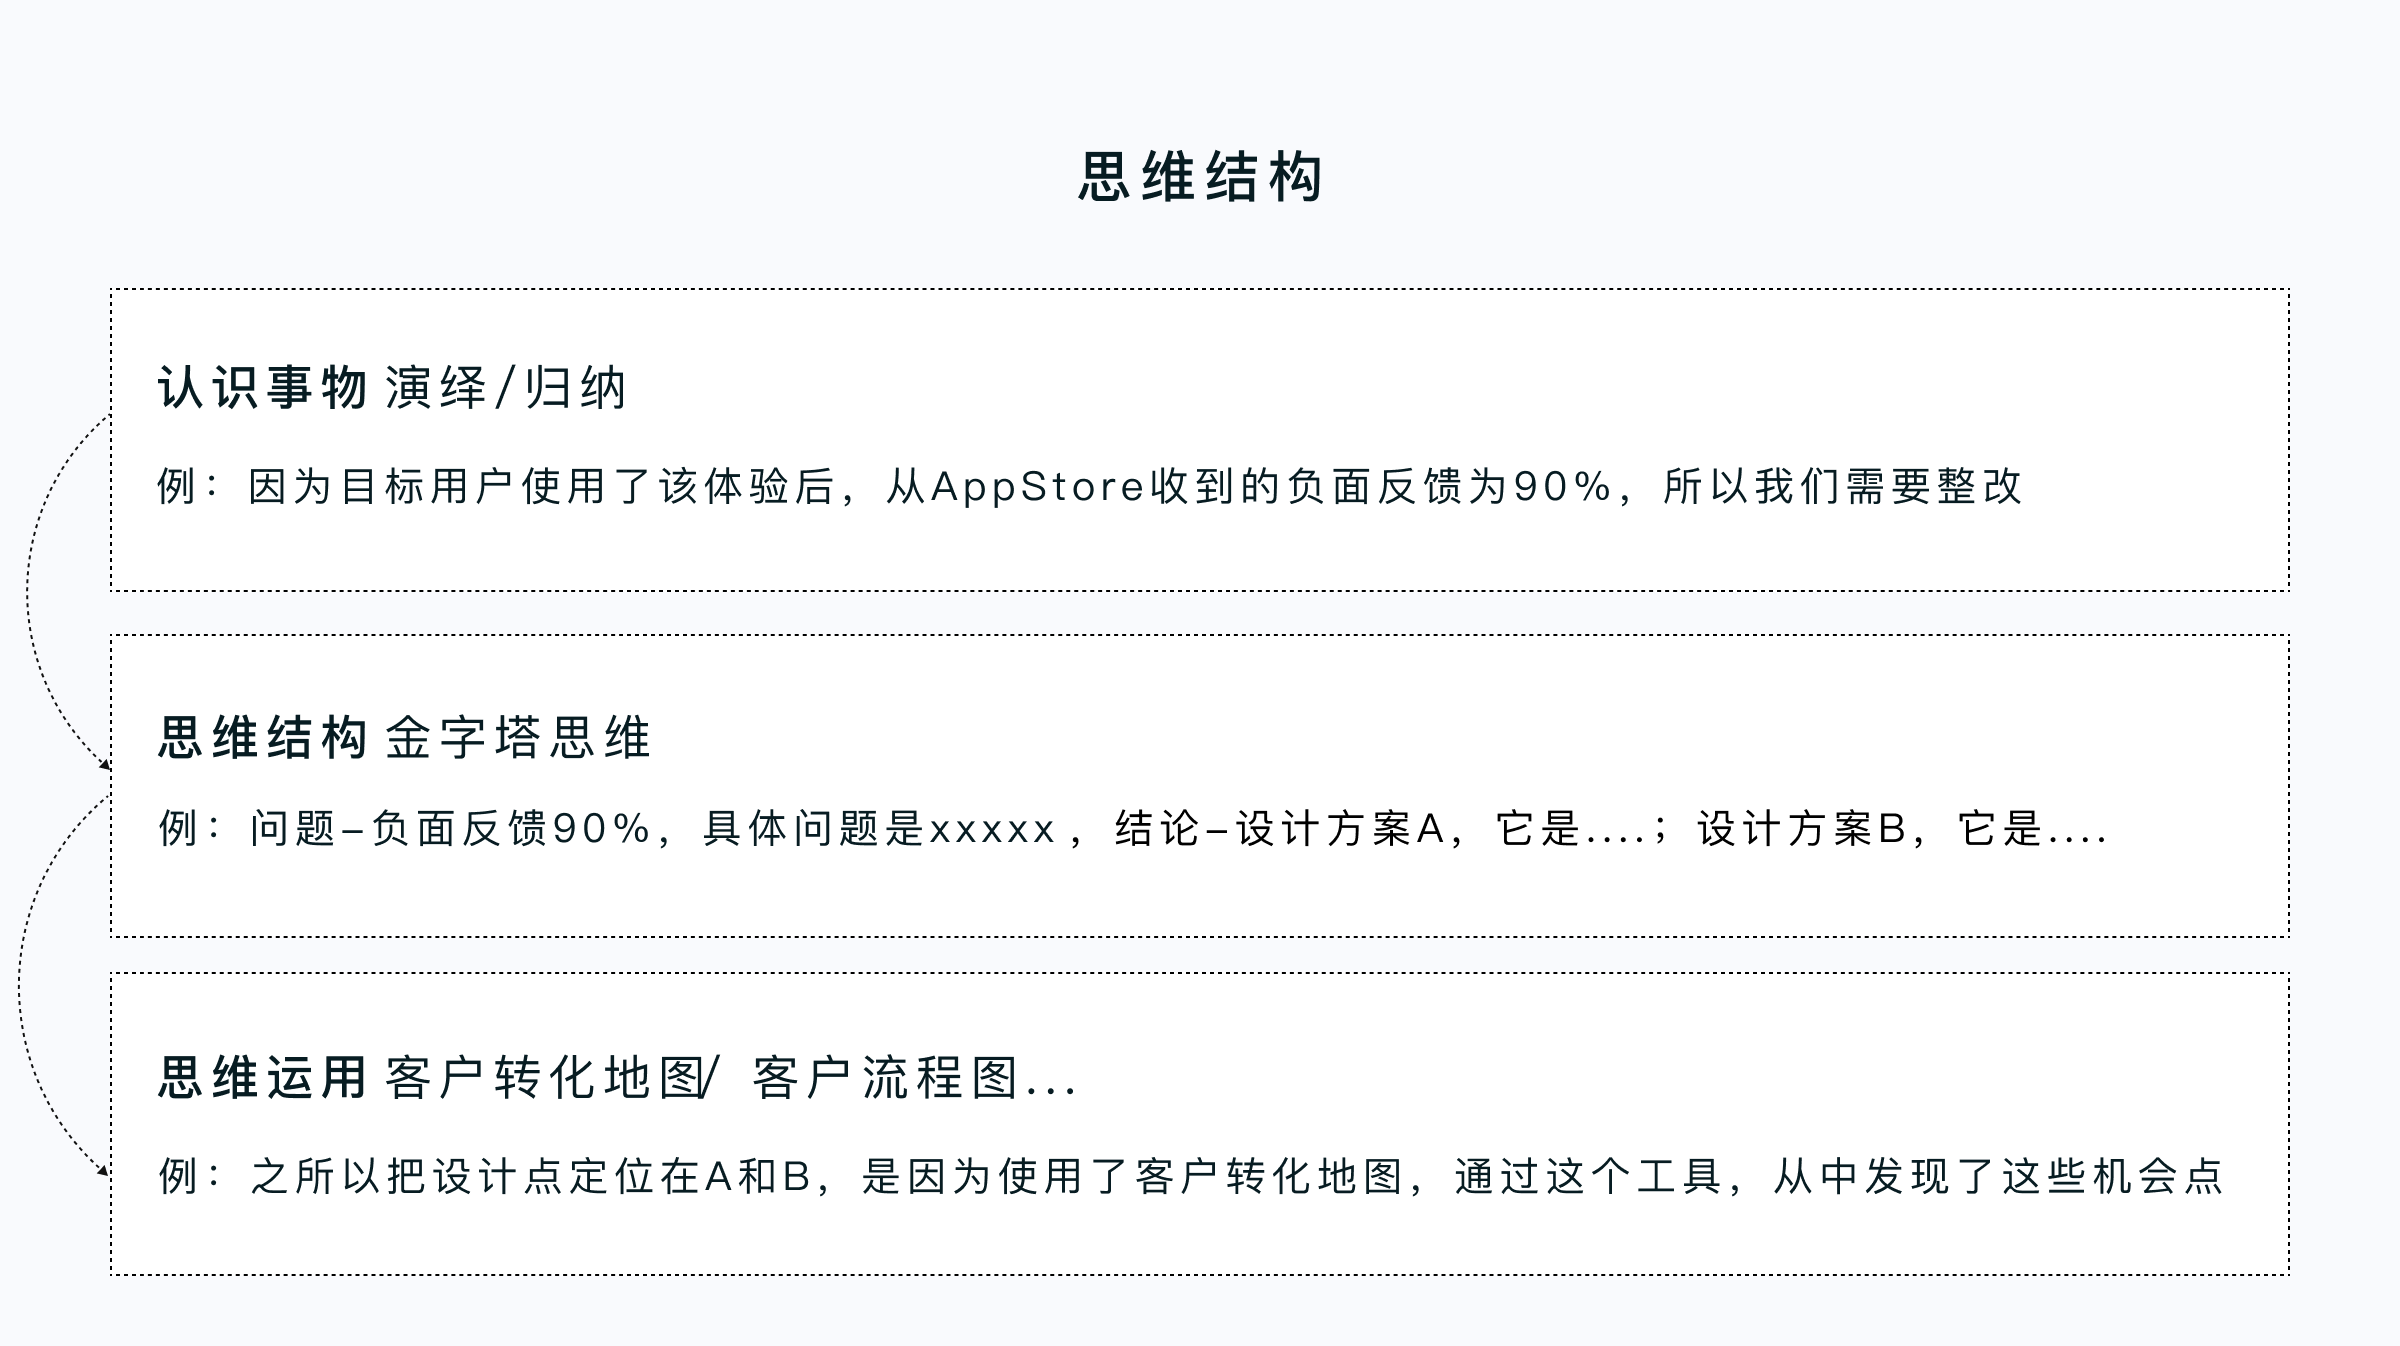
Task: Click the text 问题–负面反馈90%
Action: coord(450,829)
